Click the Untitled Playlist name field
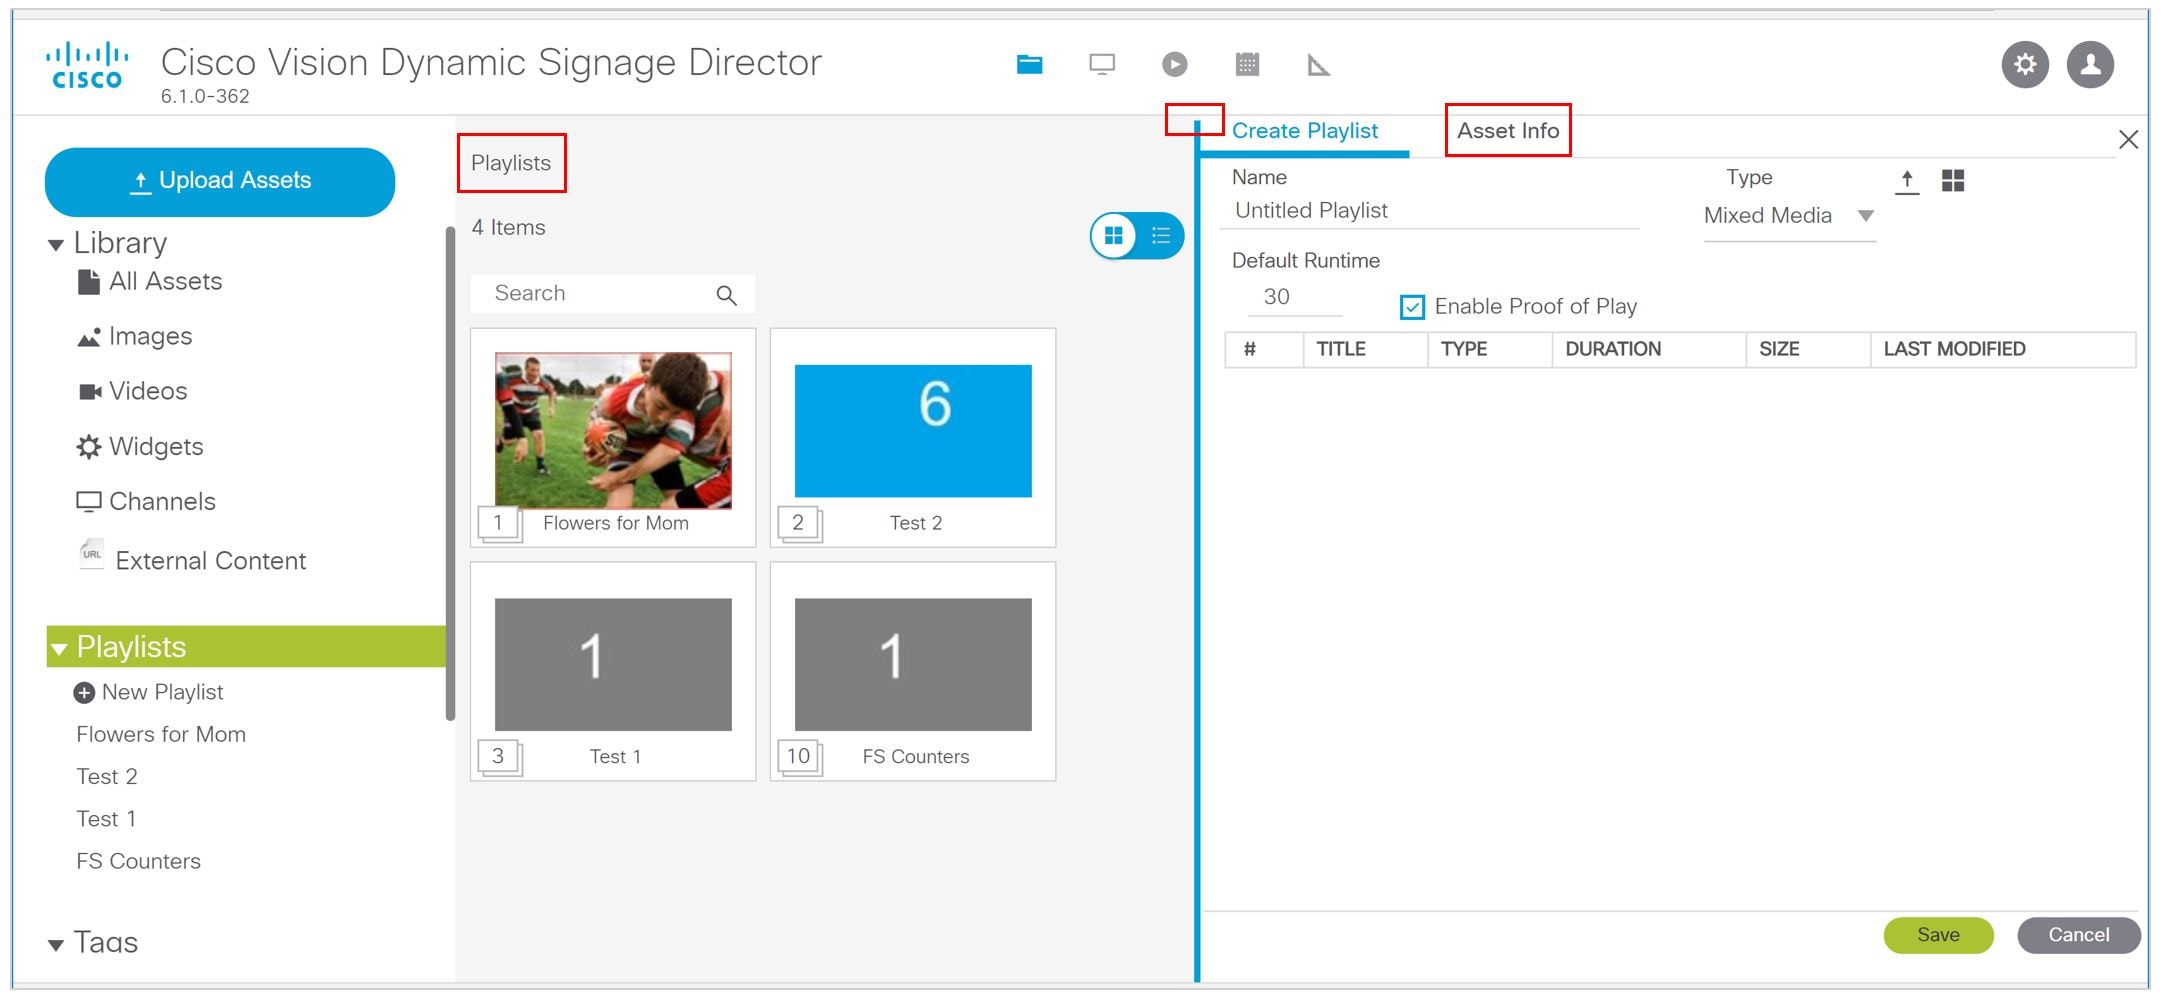 pos(1430,211)
